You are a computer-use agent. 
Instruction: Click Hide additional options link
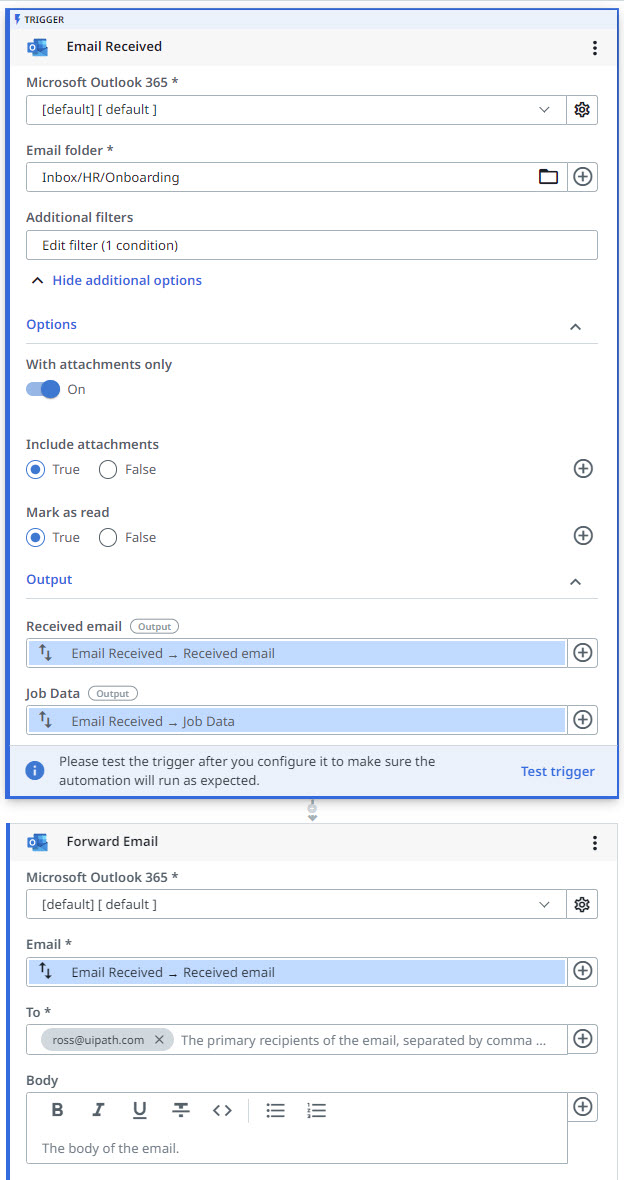pyautogui.click(x=127, y=281)
